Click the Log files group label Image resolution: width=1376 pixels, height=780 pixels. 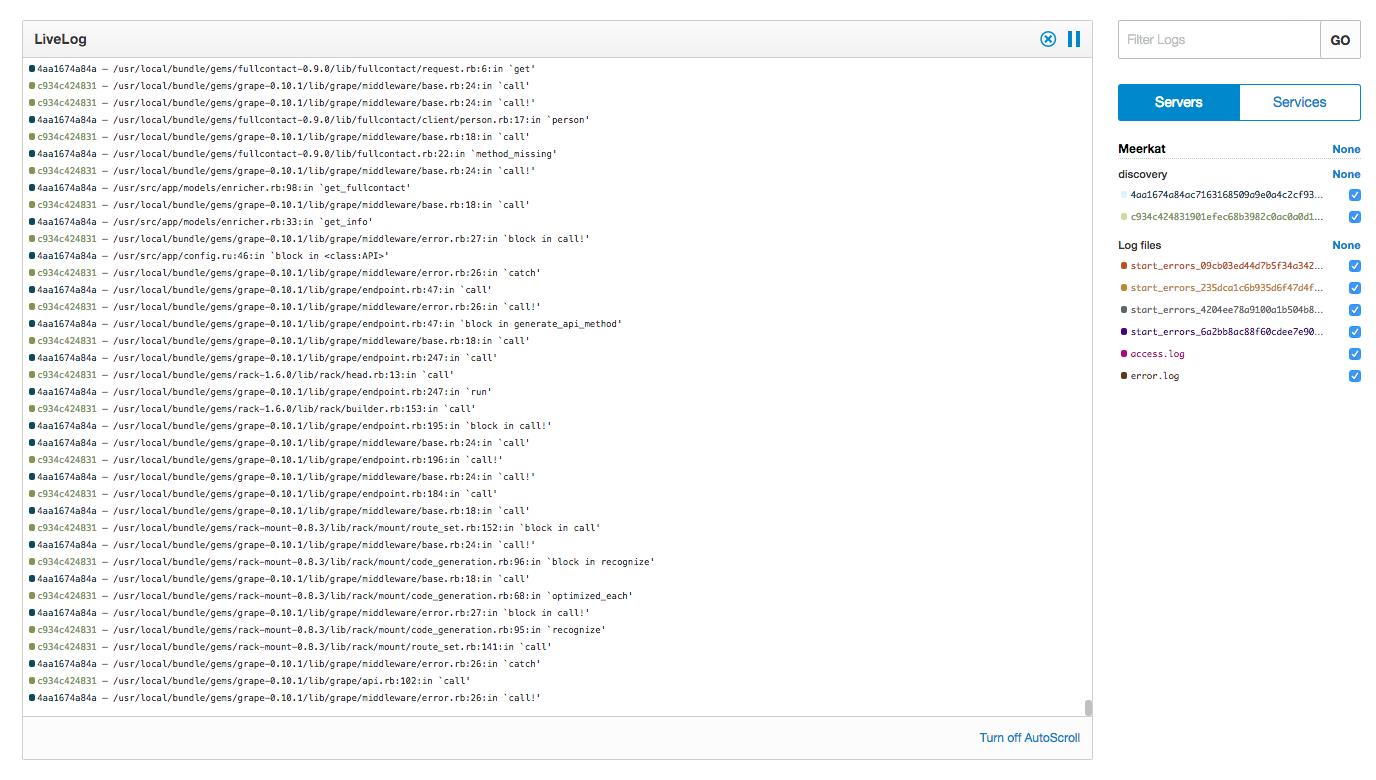click(1139, 245)
